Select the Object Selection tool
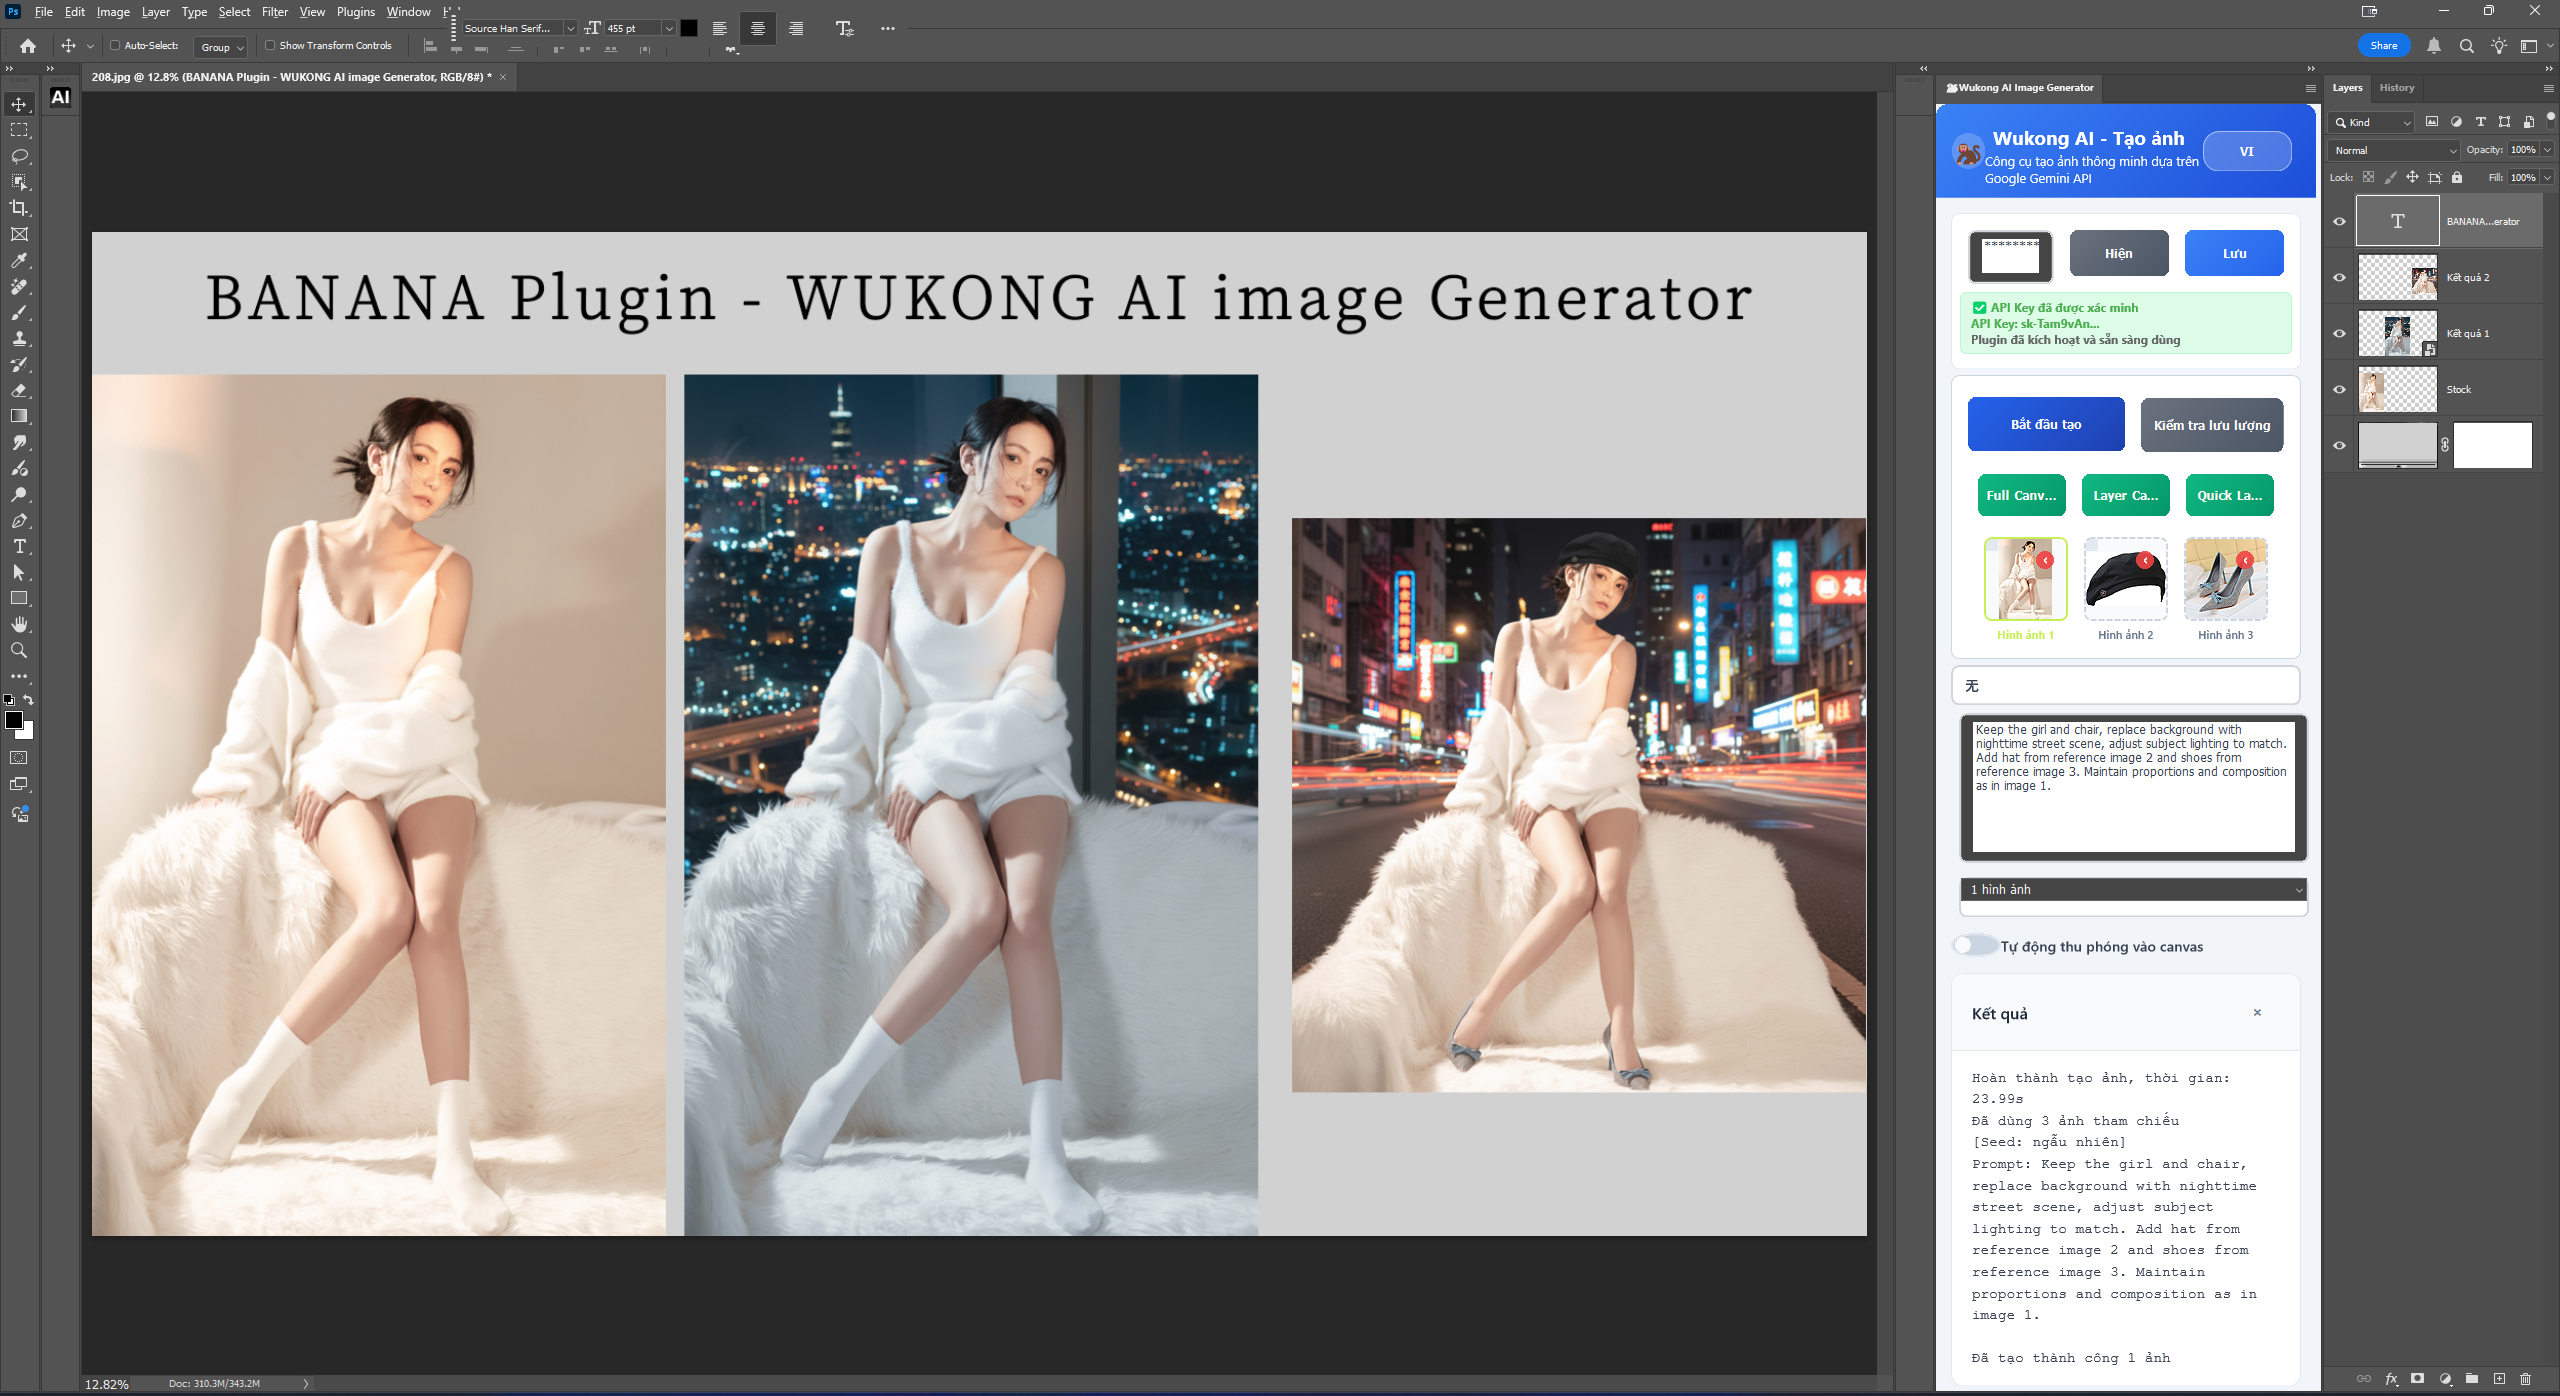This screenshot has height=1396, width=2560. 19,182
